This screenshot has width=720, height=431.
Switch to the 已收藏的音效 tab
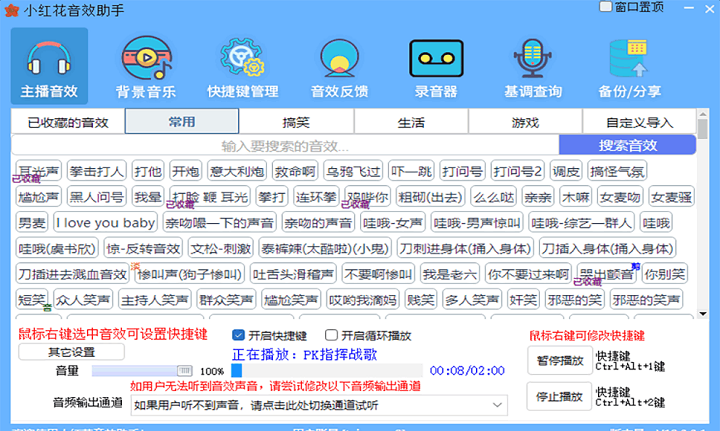tap(67, 122)
